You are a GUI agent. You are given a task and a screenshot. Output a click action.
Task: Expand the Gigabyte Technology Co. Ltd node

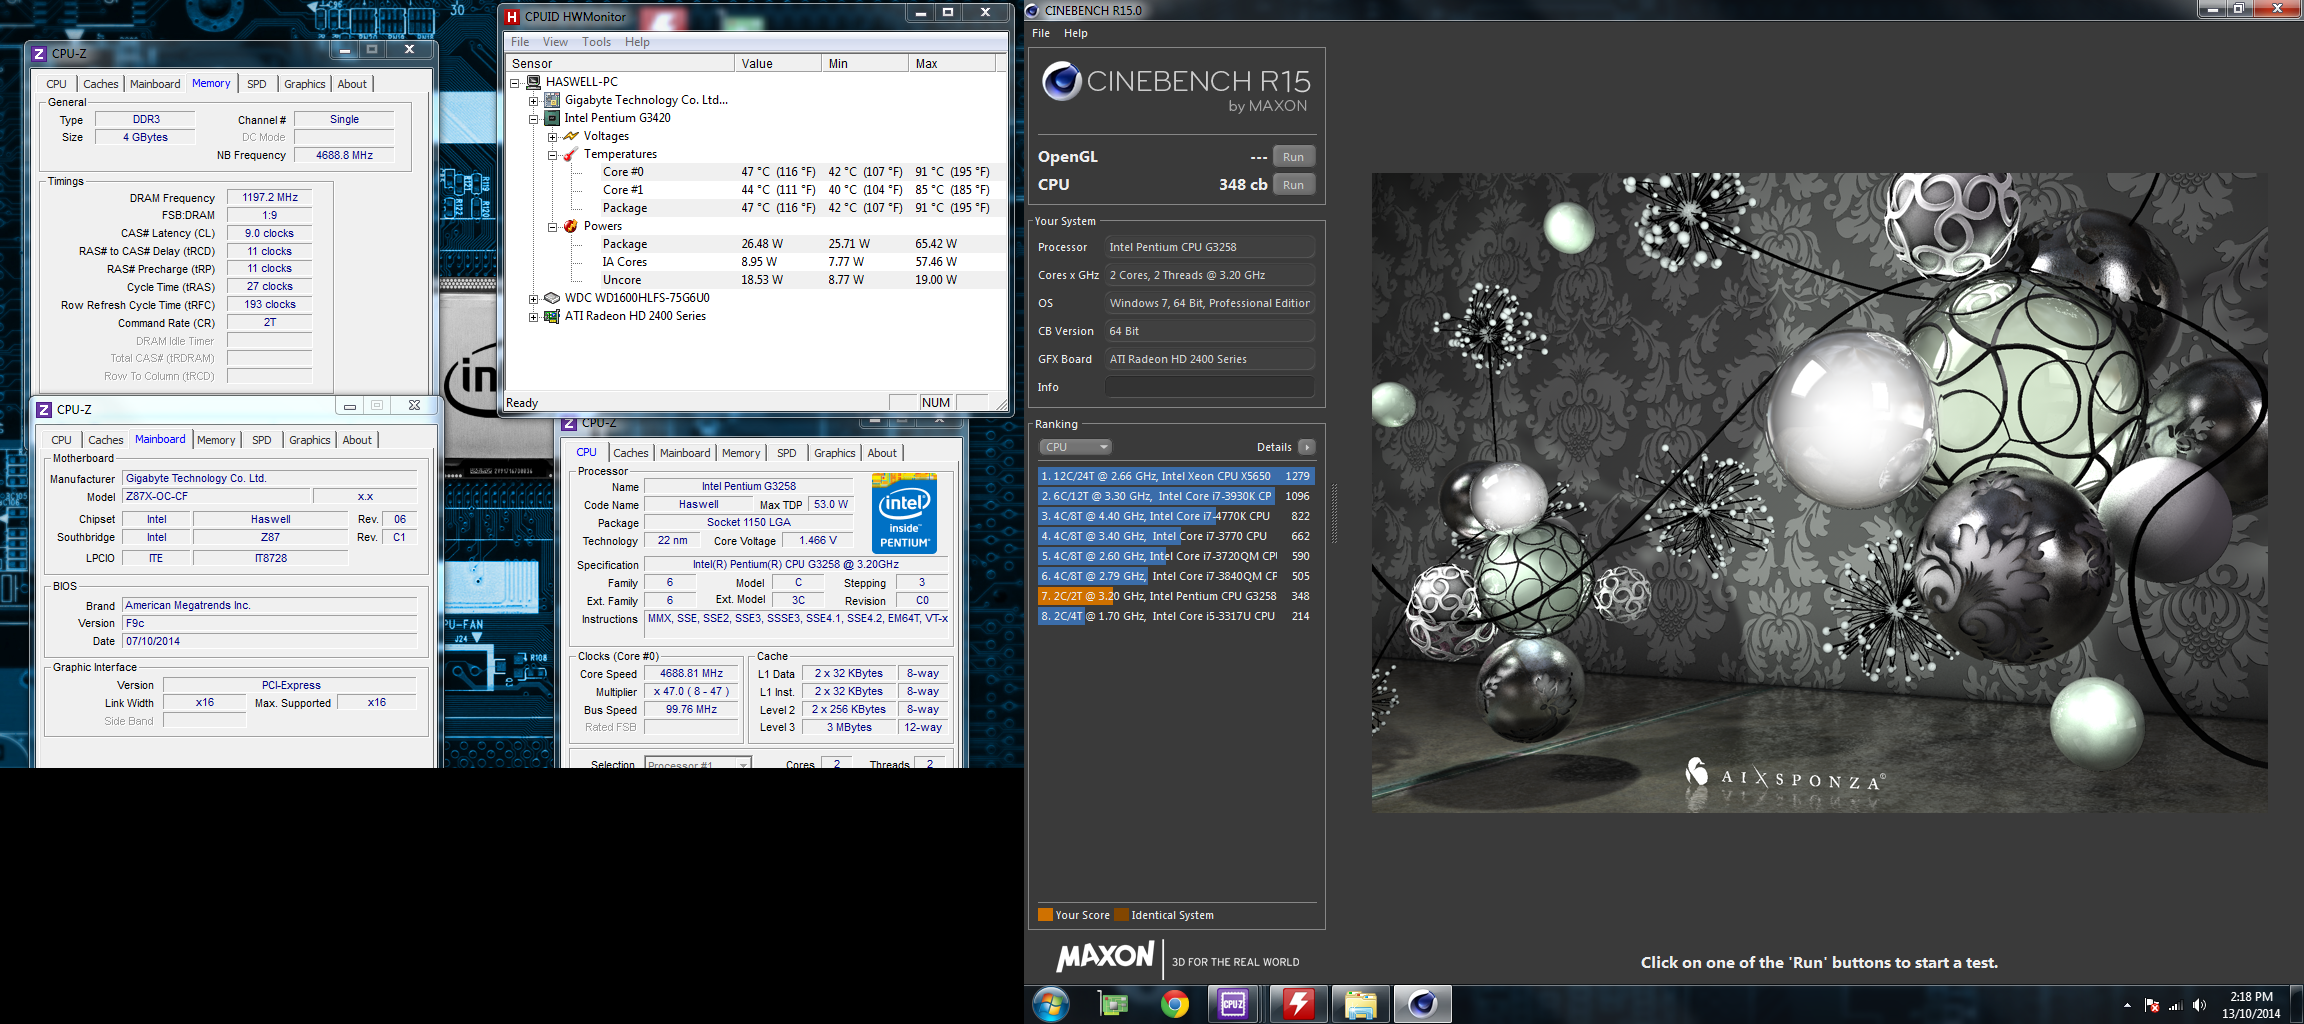click(x=534, y=101)
